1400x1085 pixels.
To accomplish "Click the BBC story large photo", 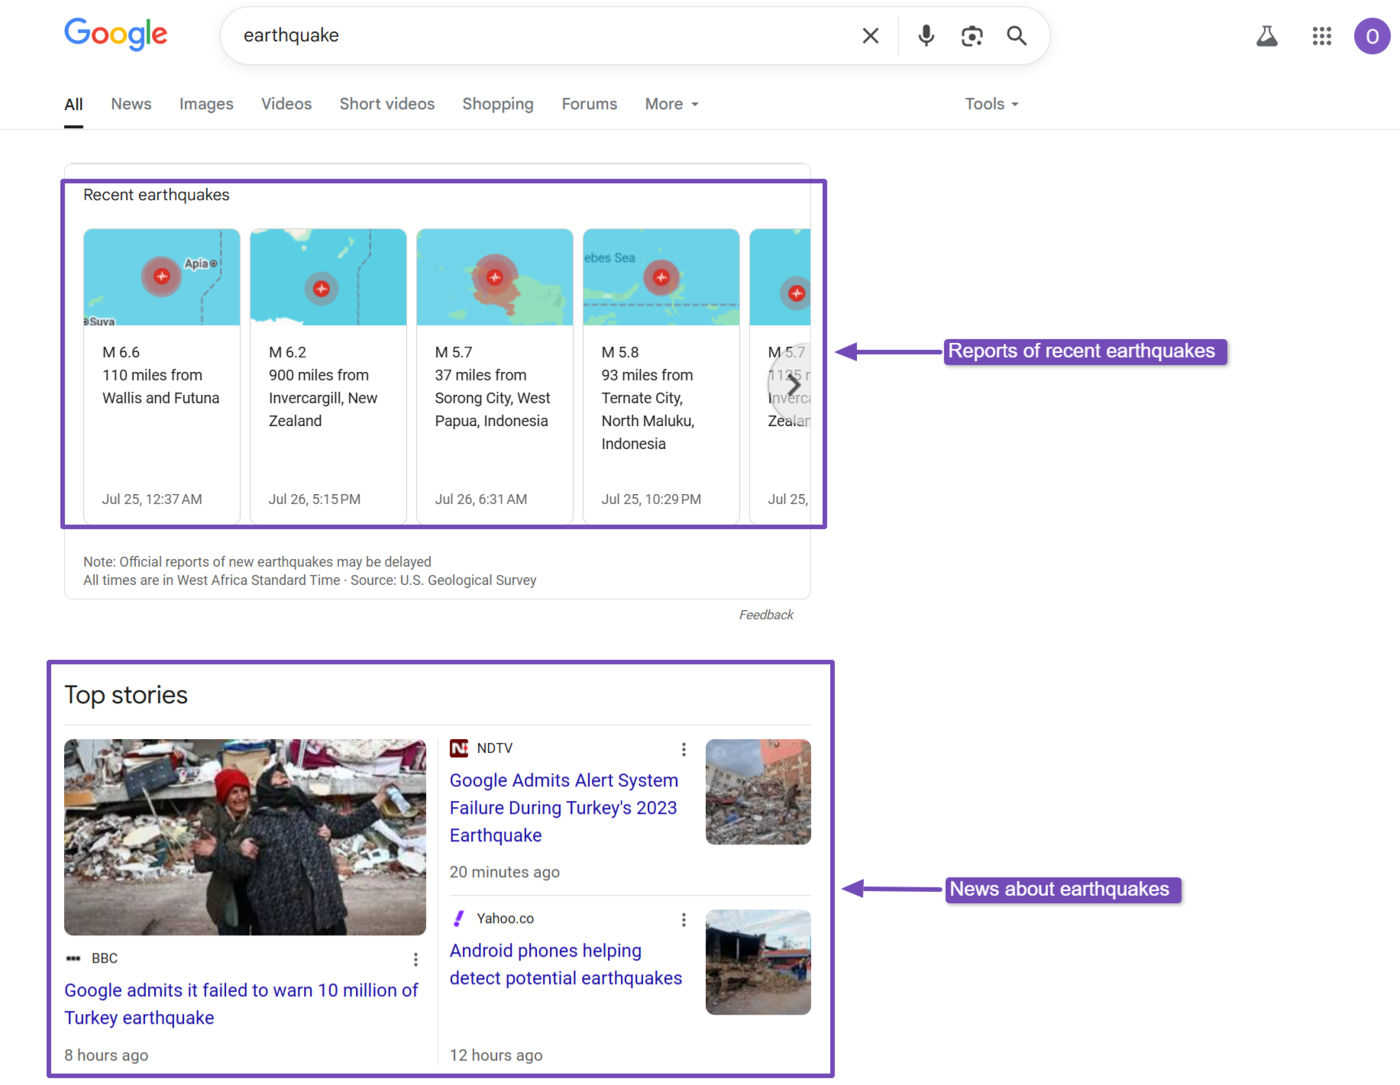I will tap(245, 837).
